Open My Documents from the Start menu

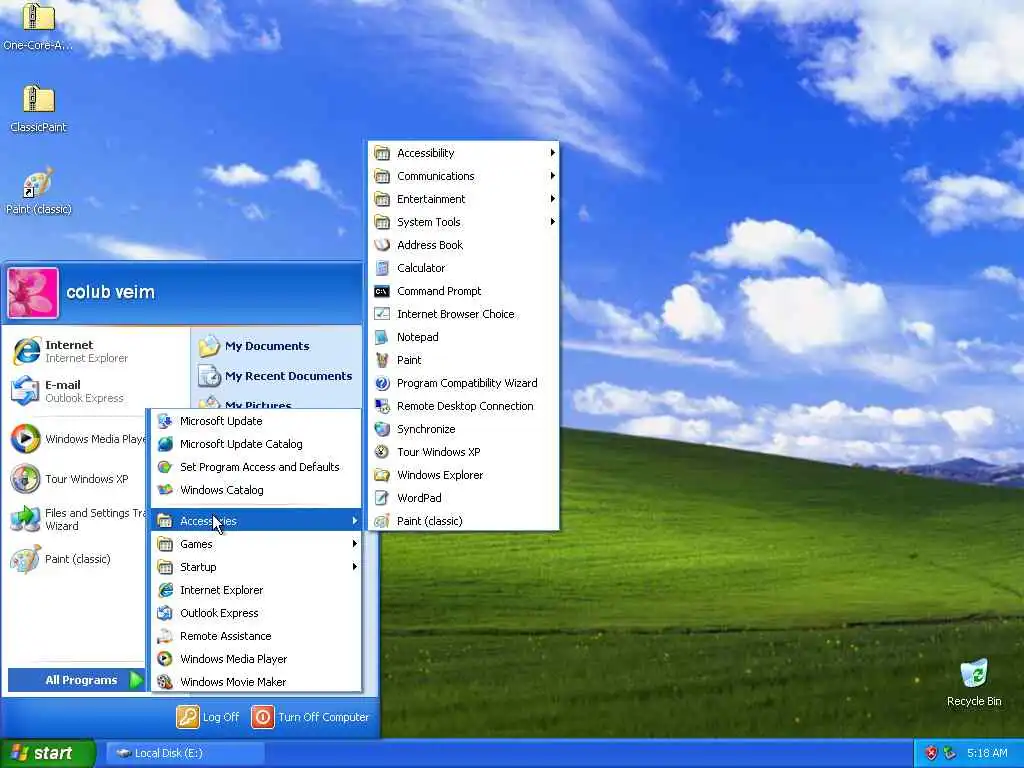pos(278,346)
